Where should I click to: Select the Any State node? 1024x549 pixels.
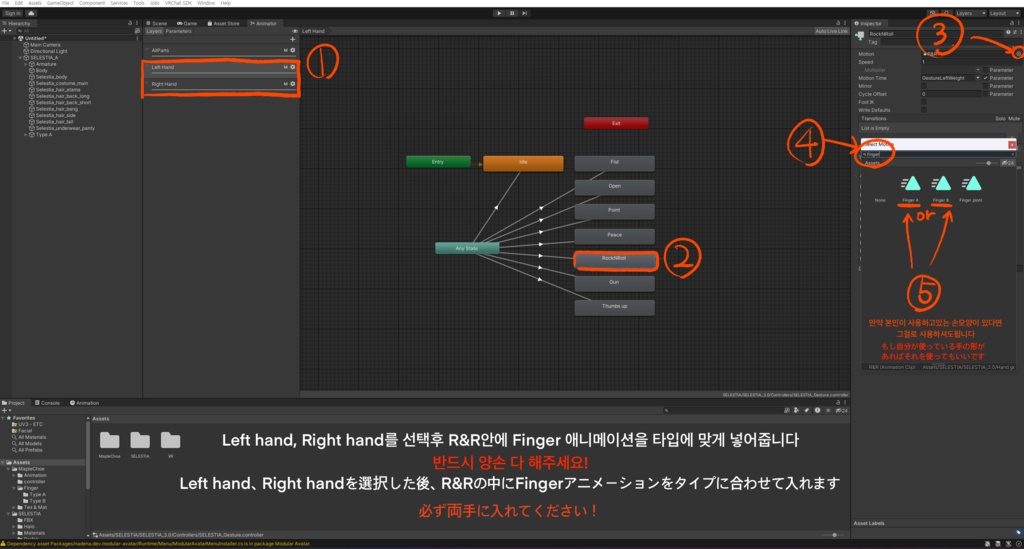[x=467, y=248]
